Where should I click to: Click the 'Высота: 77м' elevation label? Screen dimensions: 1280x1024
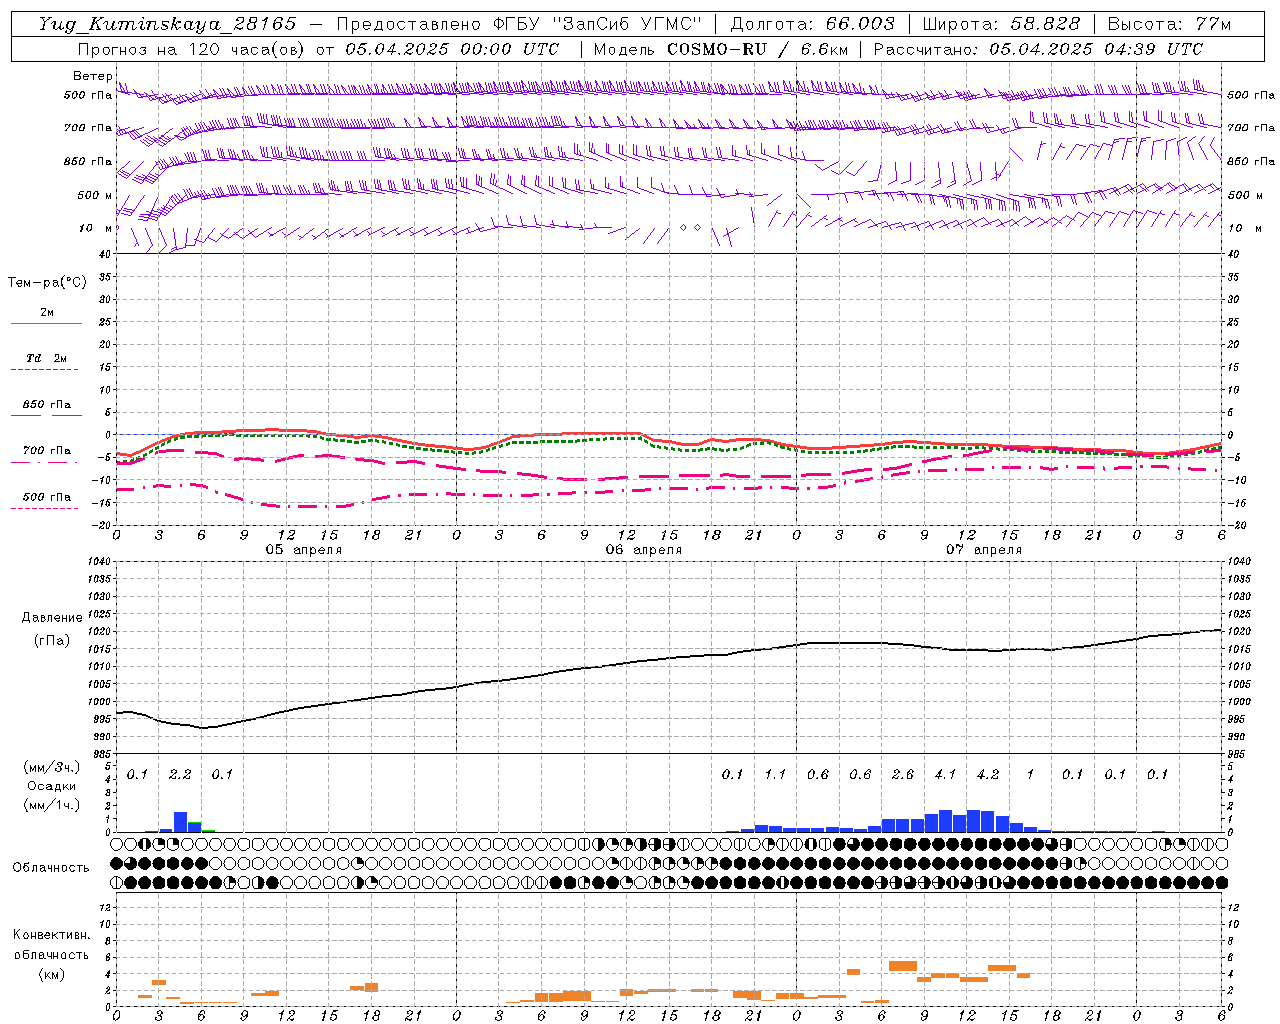(1170, 24)
